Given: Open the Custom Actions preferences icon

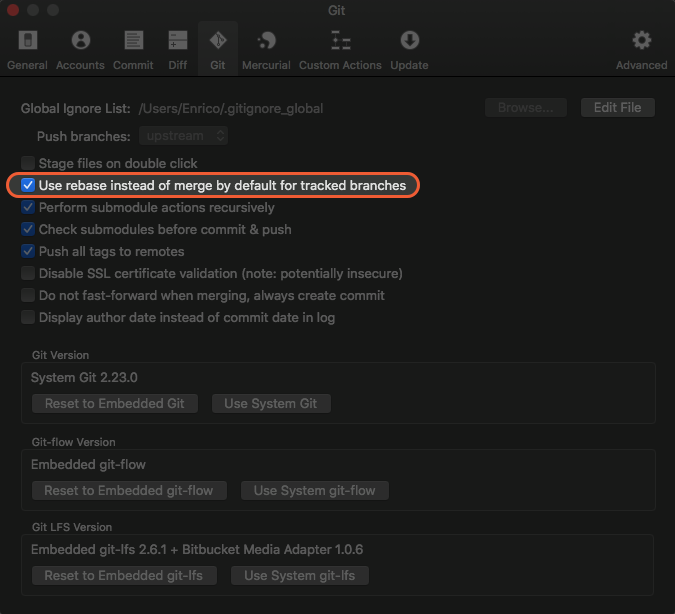Looking at the screenshot, I should coord(341,40).
